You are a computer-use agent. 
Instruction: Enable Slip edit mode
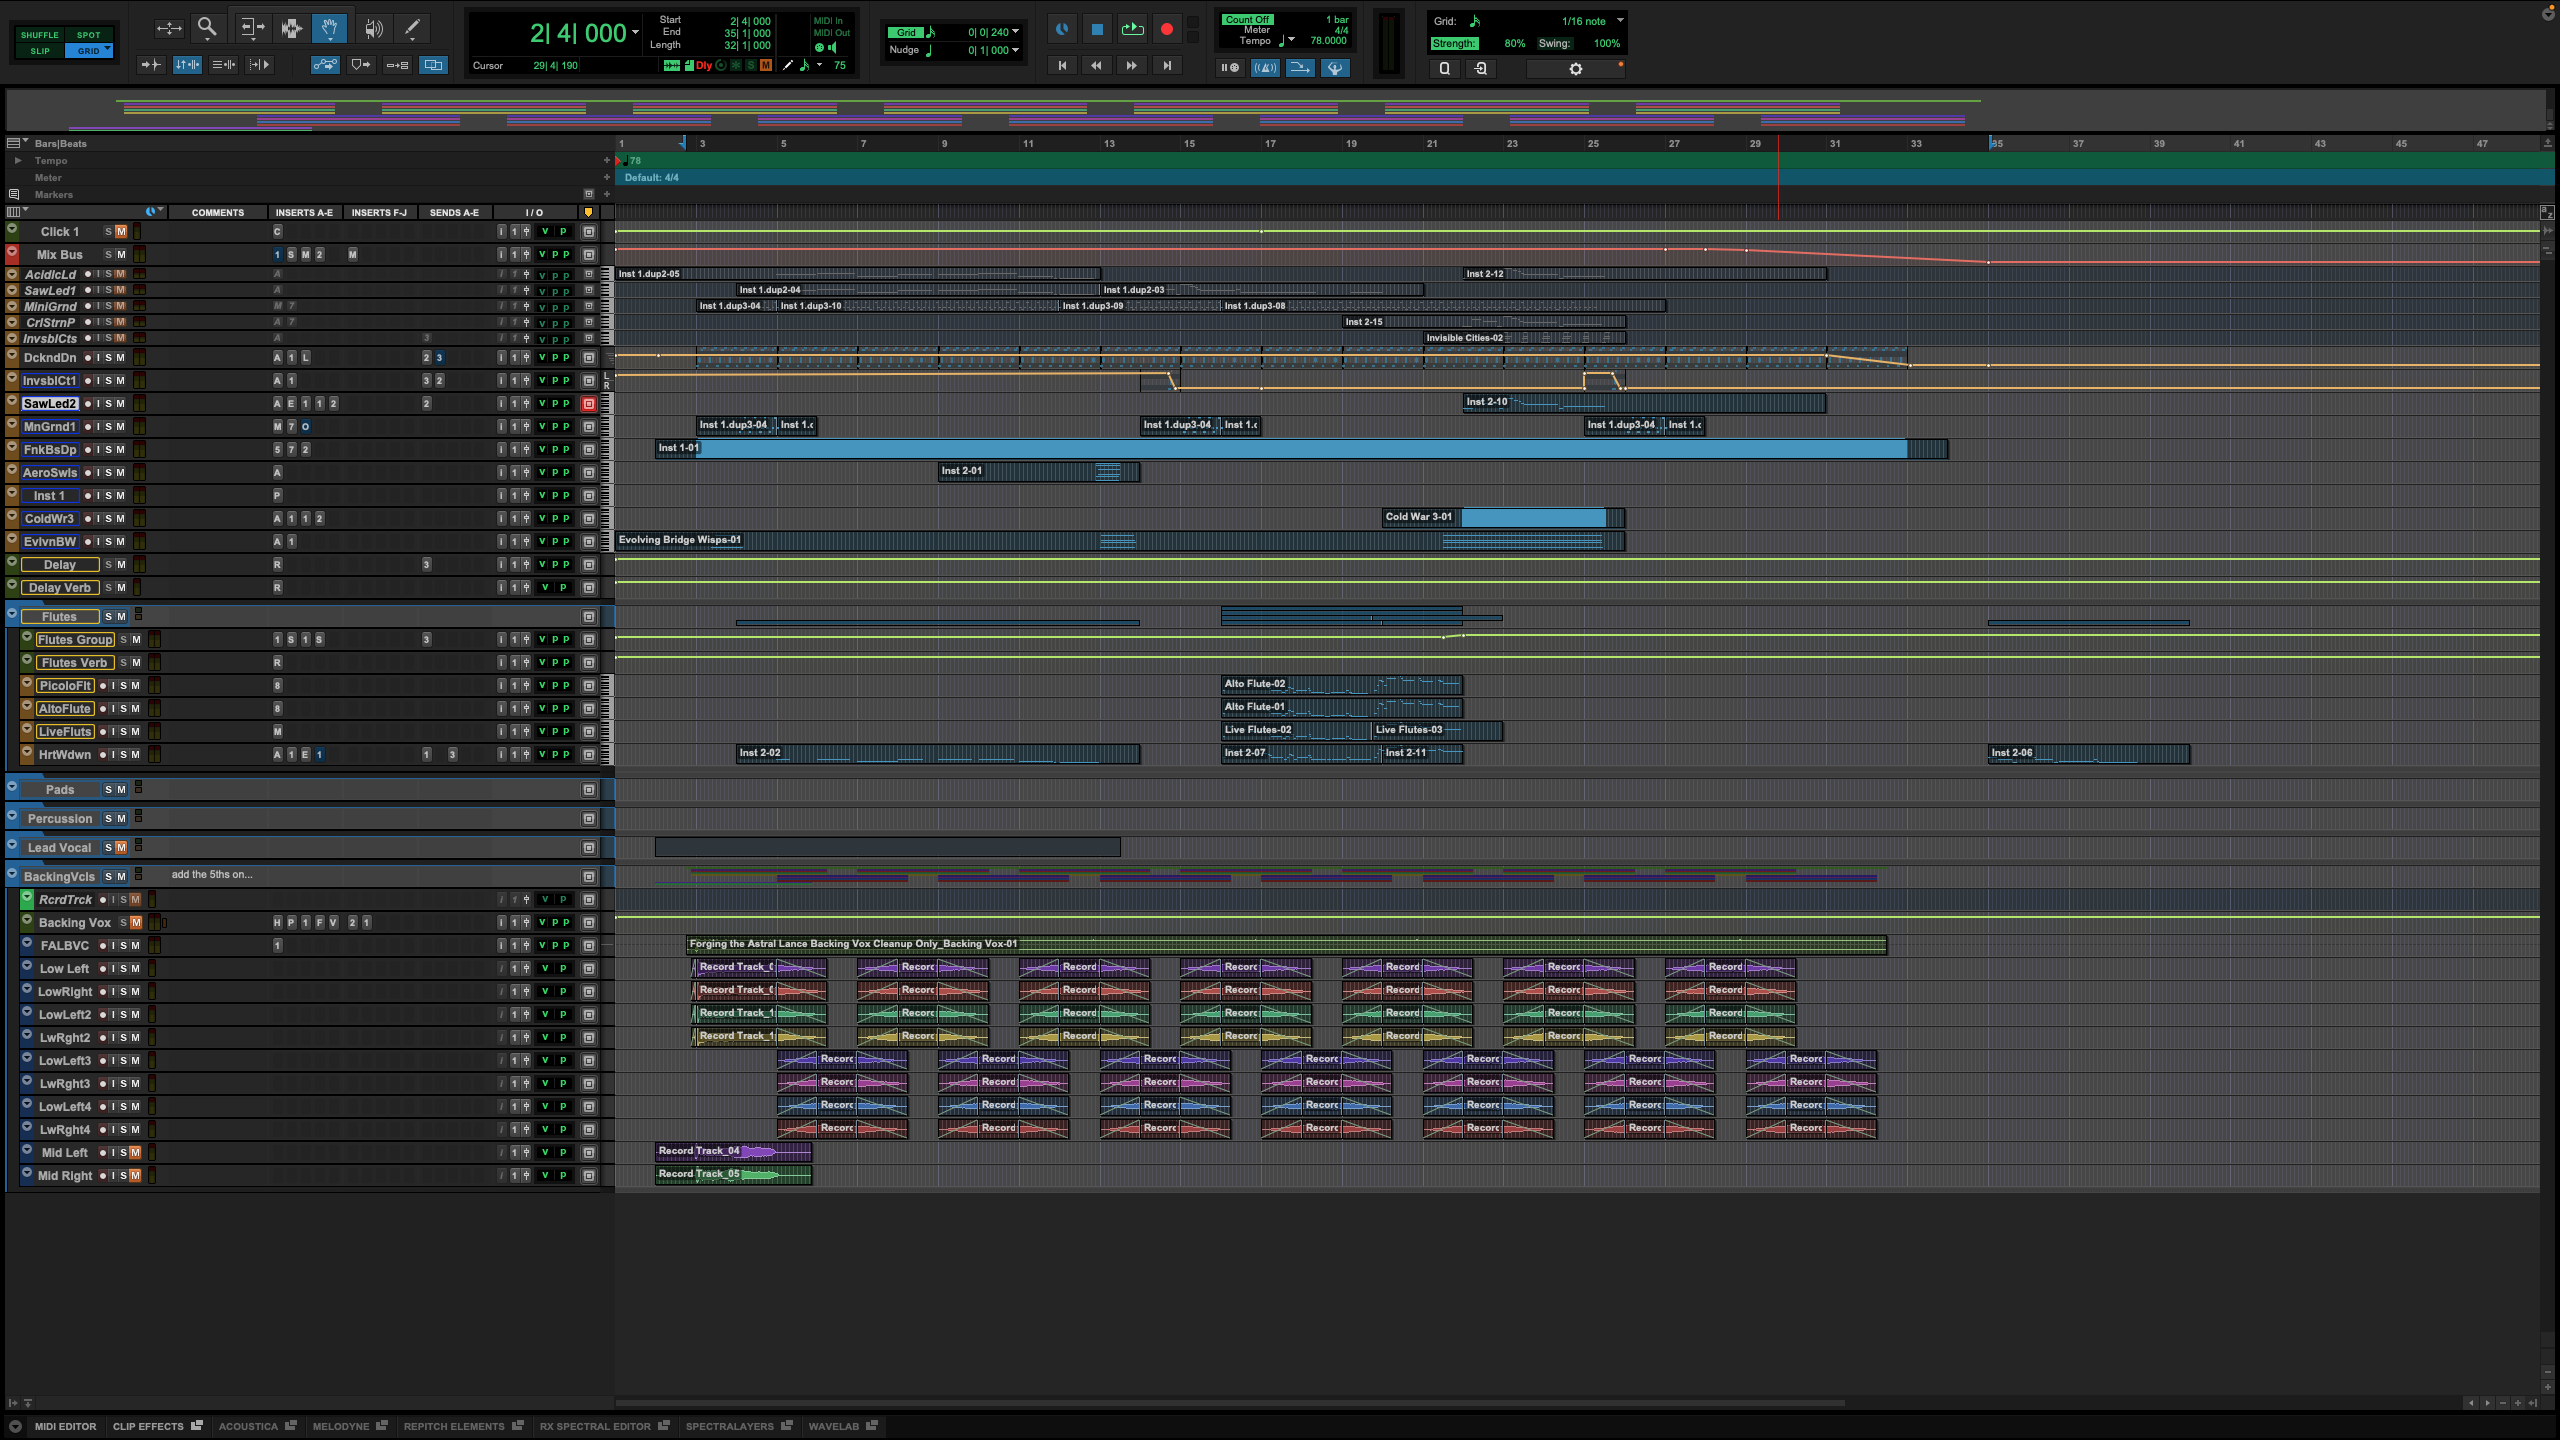click(39, 51)
